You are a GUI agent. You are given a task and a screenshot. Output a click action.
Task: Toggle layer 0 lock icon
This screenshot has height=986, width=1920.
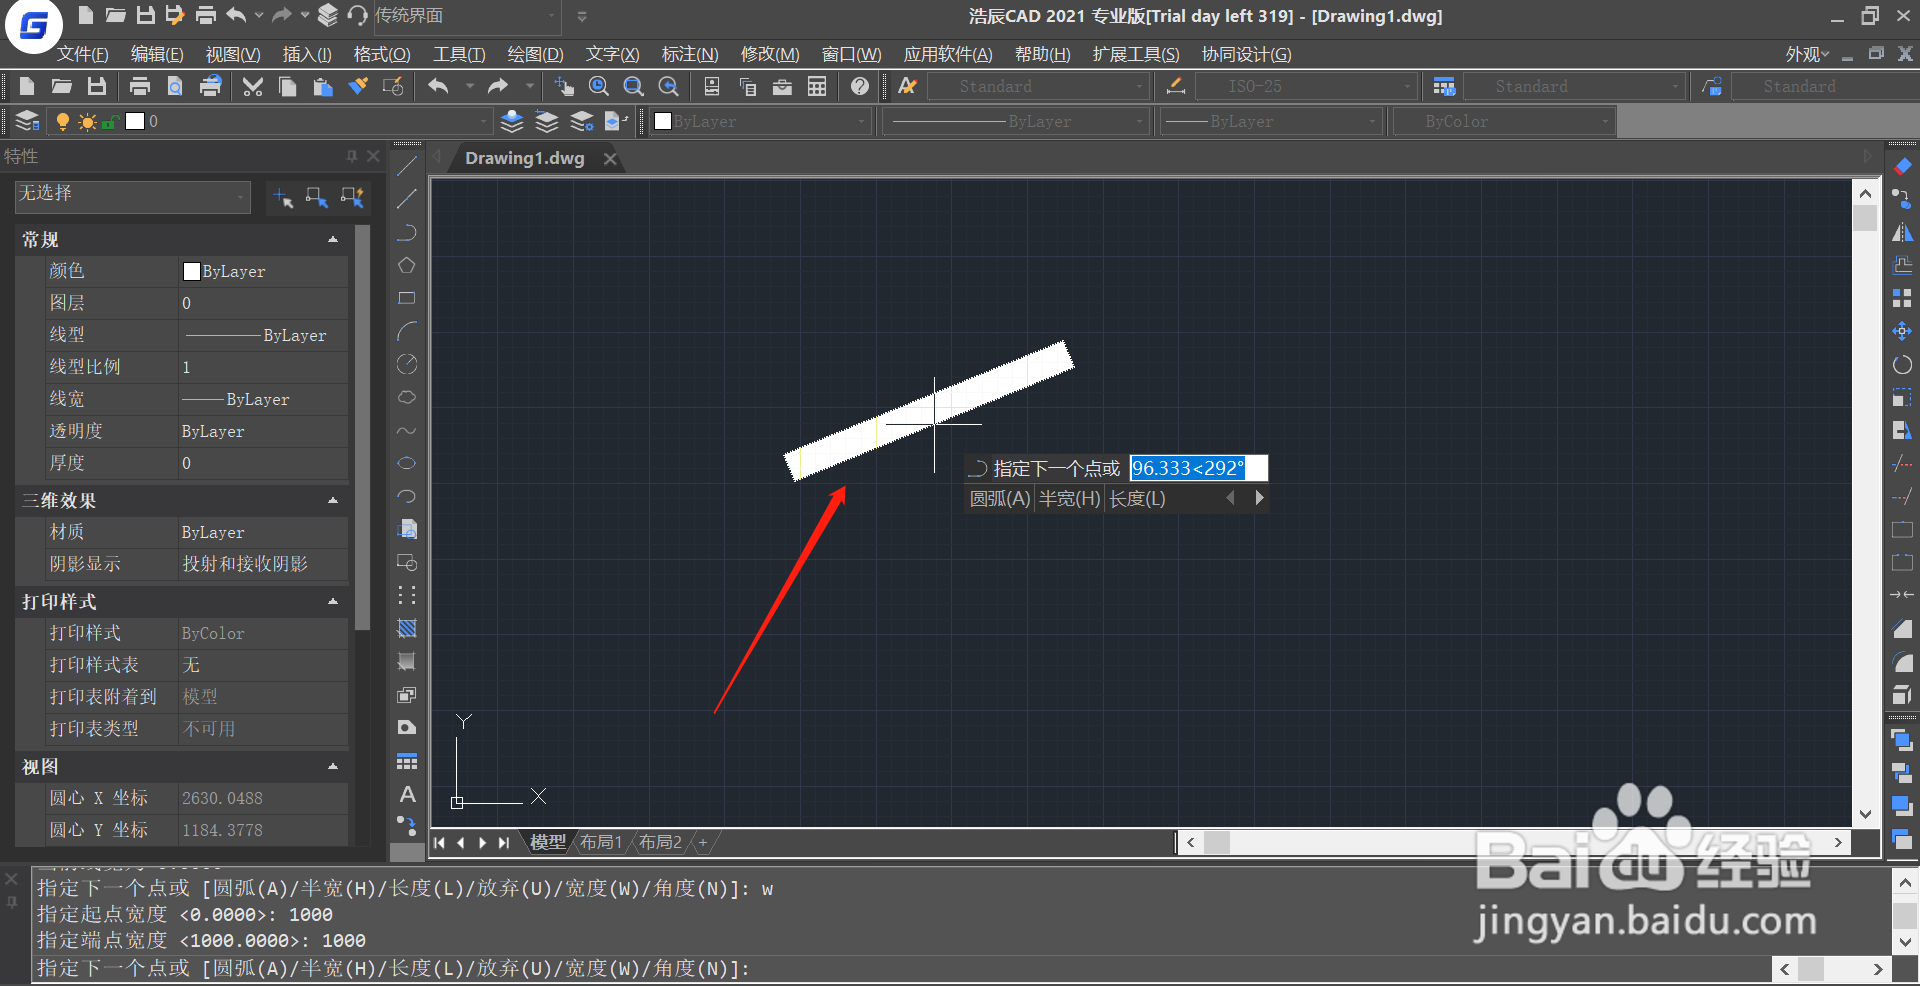click(x=109, y=121)
